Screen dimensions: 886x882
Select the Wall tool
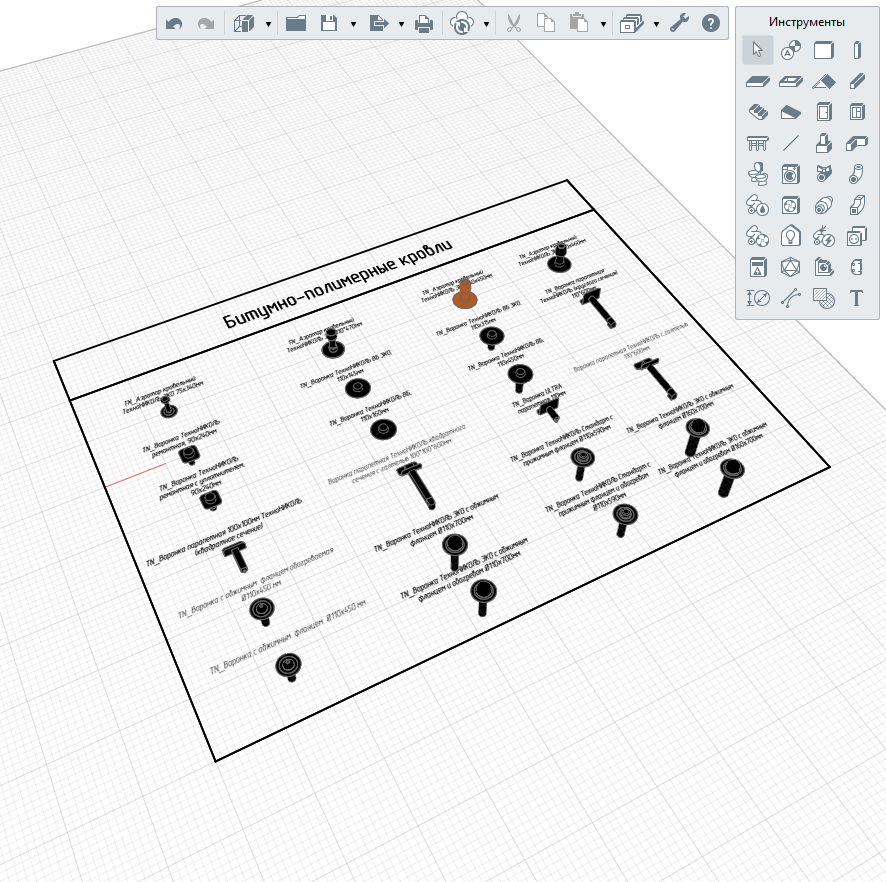point(824,50)
